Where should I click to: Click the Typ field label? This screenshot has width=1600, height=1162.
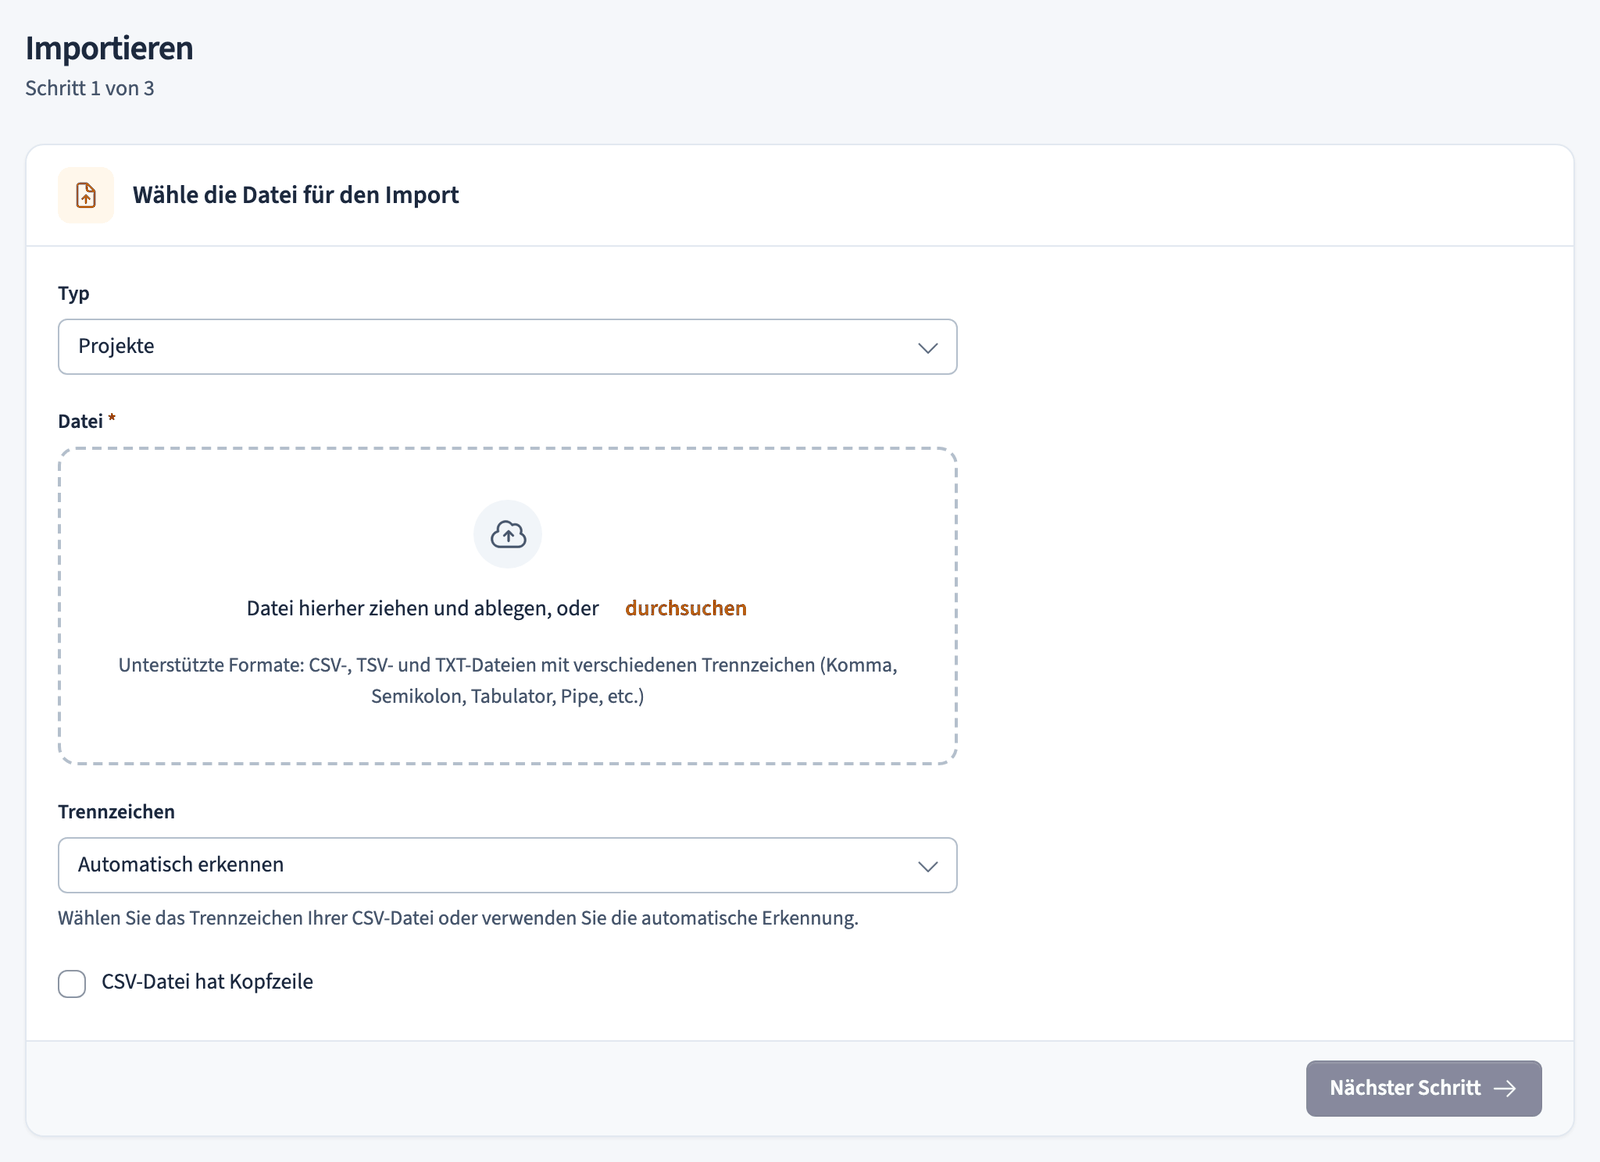(x=74, y=293)
